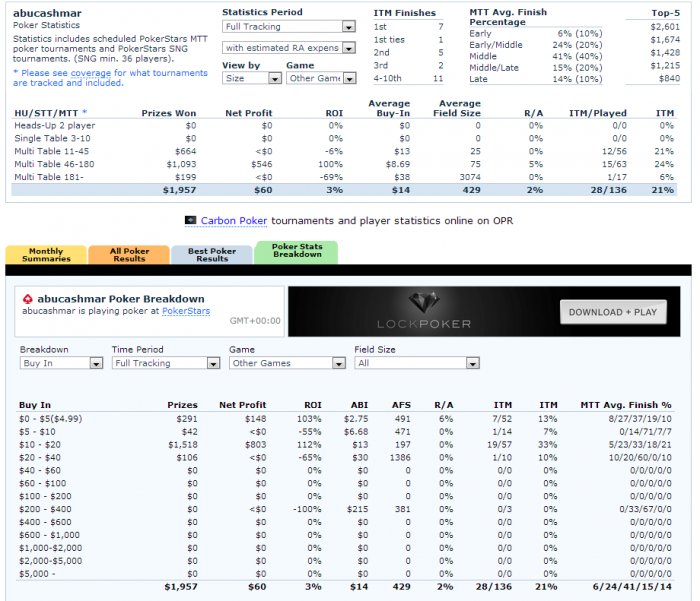Click the 6/24/41/15/14 total finish value
The height and width of the screenshot is (601, 700).
point(632,587)
